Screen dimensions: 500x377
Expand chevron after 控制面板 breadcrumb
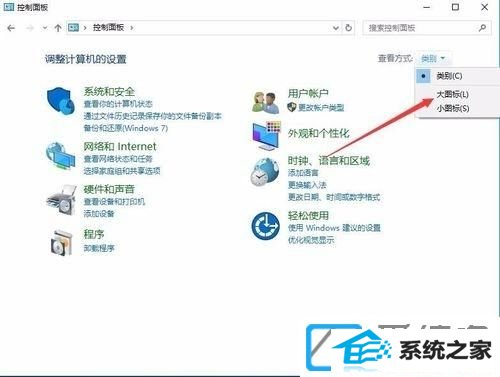[x=132, y=28]
